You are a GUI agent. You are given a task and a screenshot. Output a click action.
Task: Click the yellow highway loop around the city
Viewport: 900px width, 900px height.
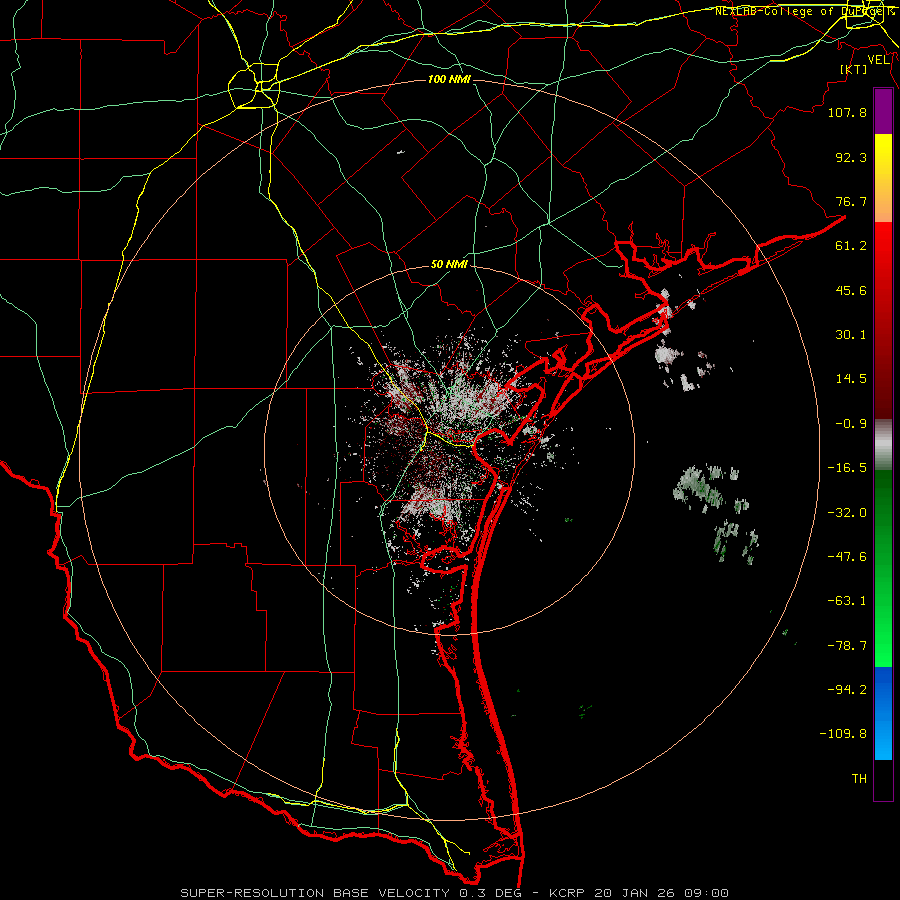click(254, 86)
